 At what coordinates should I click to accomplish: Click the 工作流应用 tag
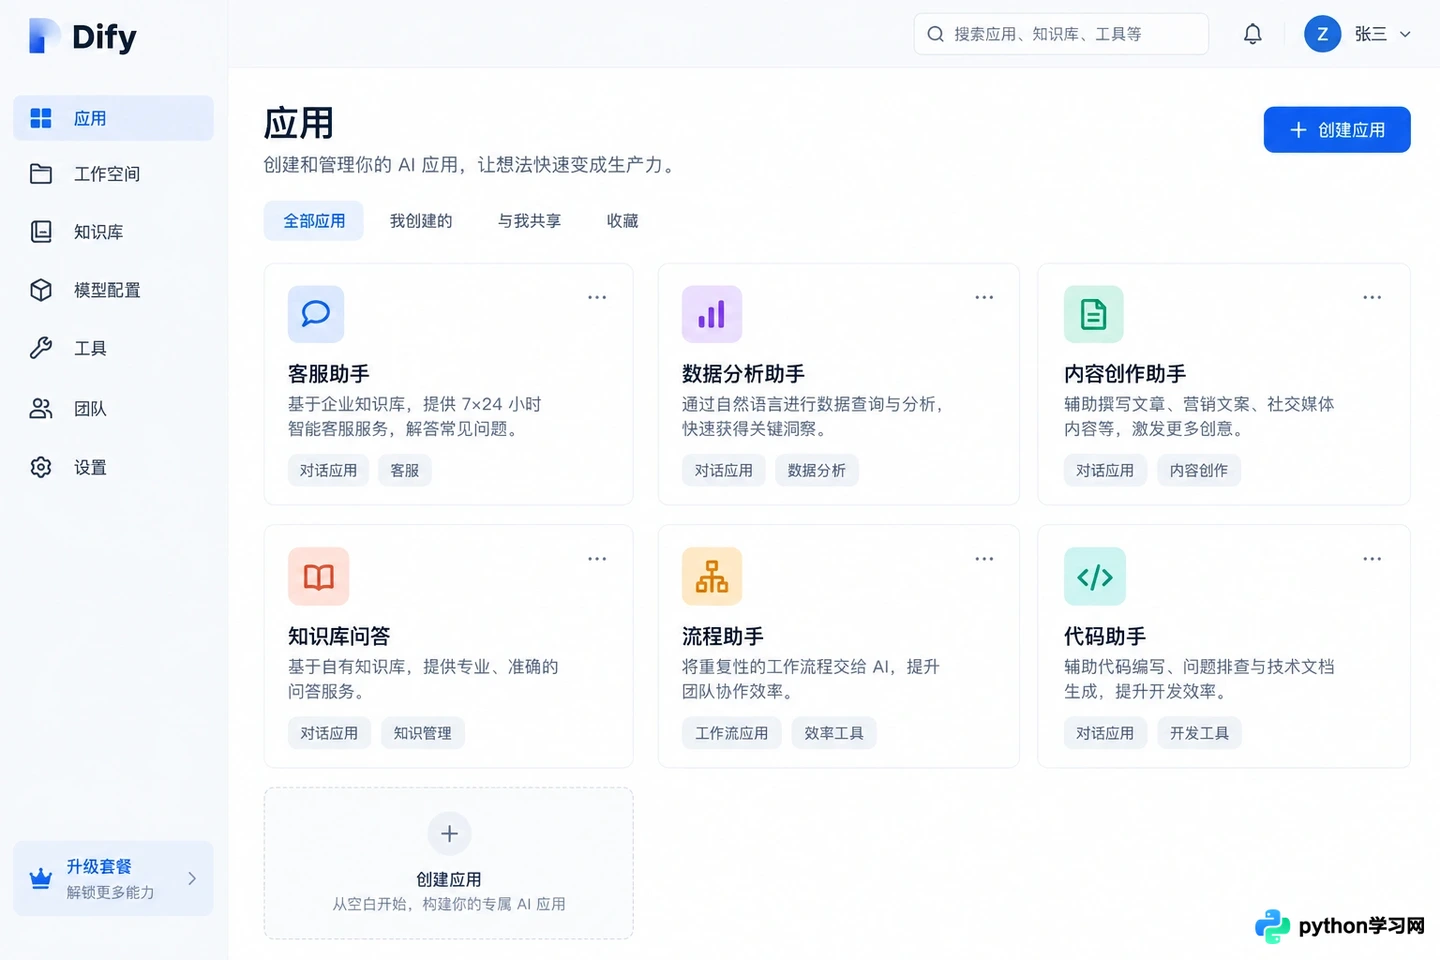pyautogui.click(x=732, y=733)
